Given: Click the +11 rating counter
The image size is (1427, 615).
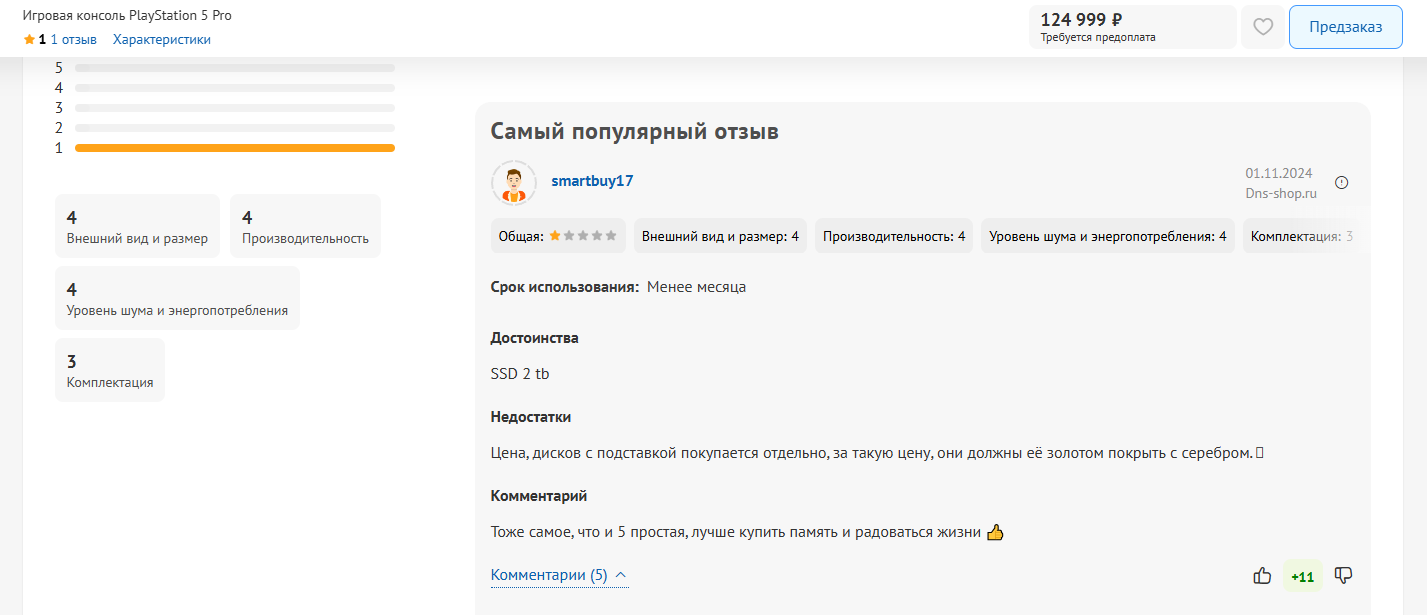Looking at the screenshot, I should pyautogui.click(x=1303, y=576).
